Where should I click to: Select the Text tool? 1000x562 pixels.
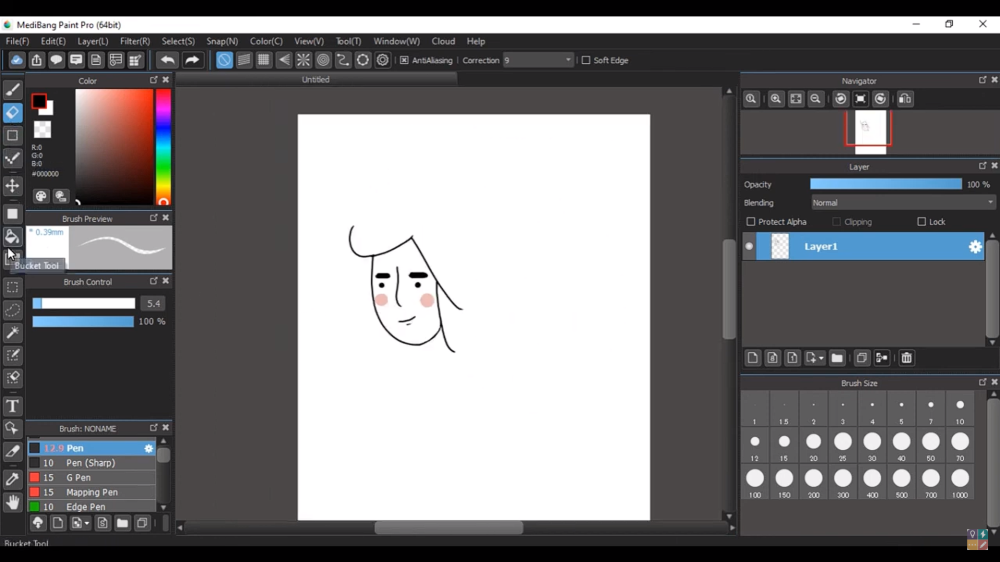tap(13, 406)
